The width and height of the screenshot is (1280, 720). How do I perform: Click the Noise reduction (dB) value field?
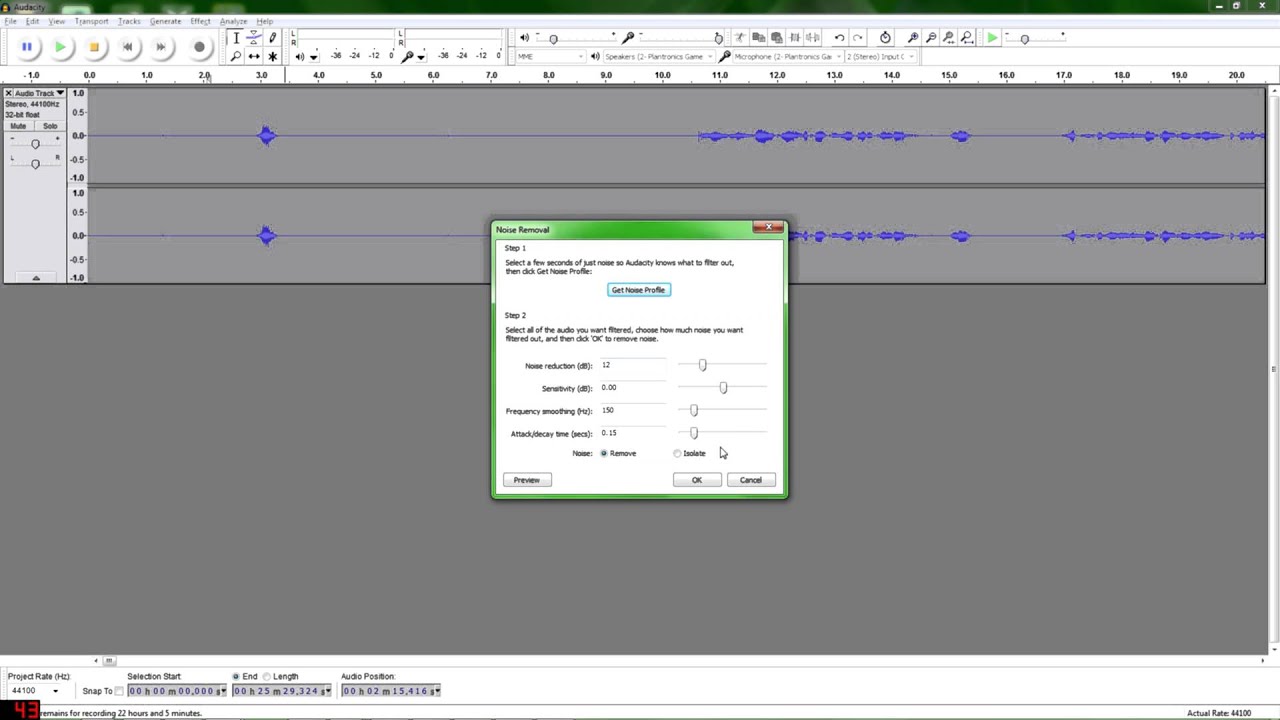[633, 365]
